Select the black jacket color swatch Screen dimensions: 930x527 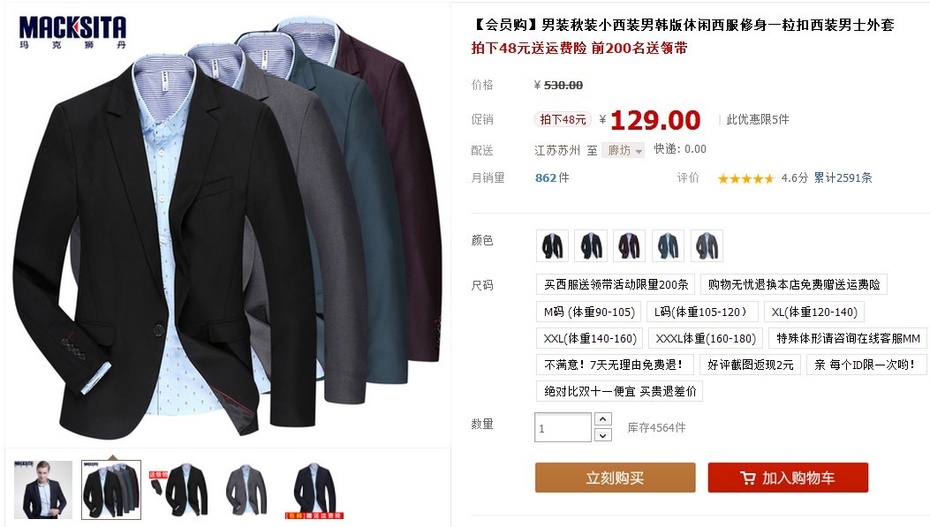coord(552,245)
